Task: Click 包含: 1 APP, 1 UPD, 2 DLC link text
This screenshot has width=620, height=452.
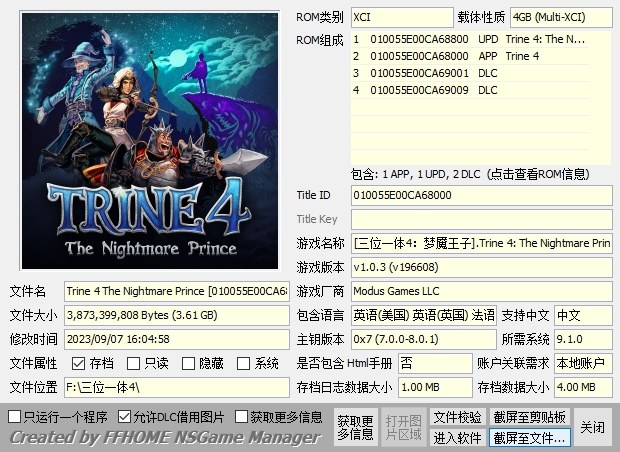Action: (x=470, y=174)
